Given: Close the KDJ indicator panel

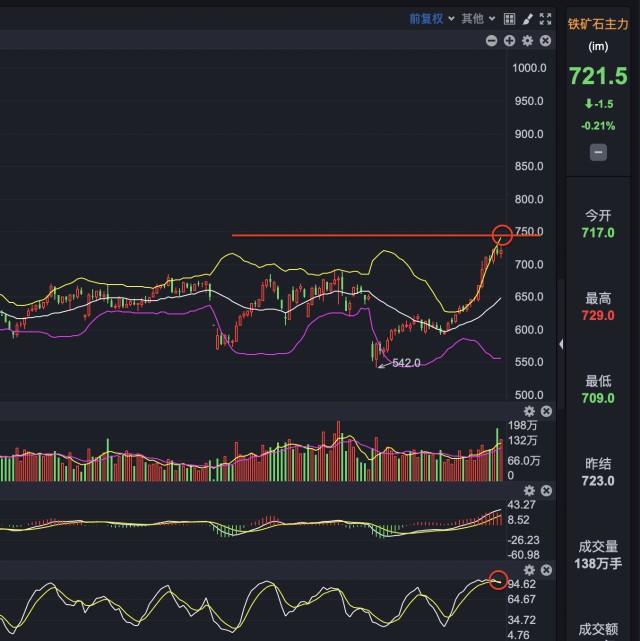Looking at the screenshot, I should point(546,570).
